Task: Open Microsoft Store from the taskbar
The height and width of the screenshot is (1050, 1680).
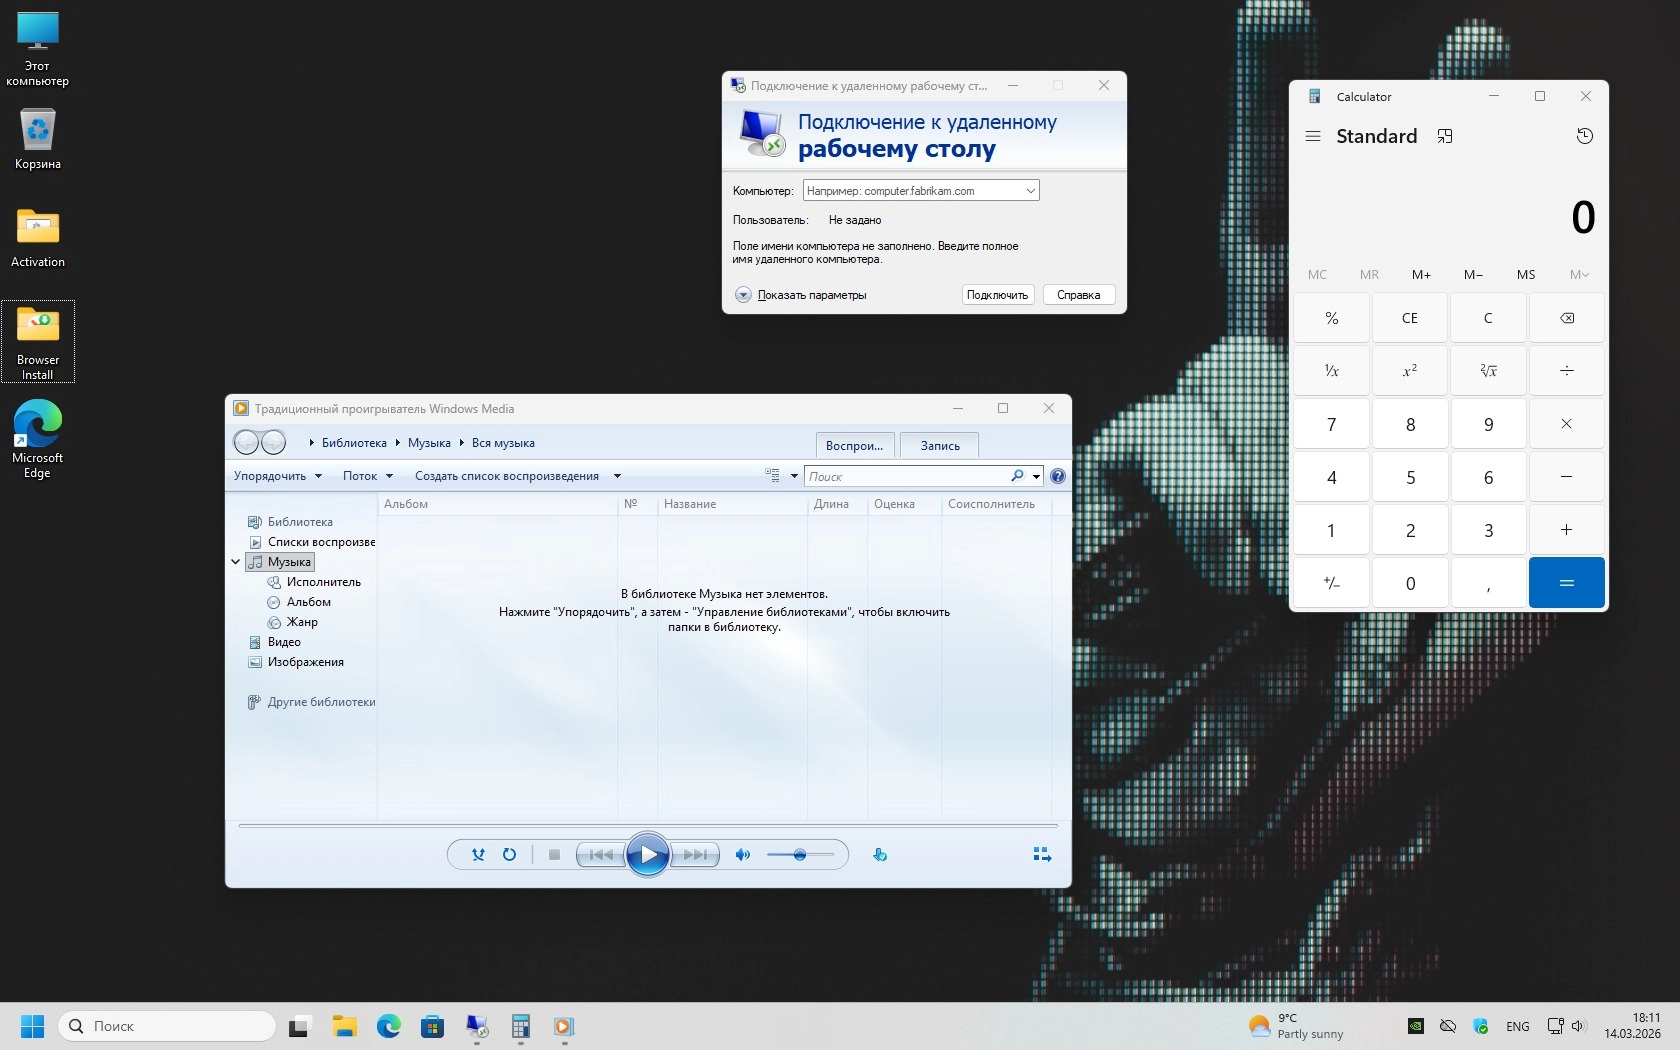Action: (432, 1026)
